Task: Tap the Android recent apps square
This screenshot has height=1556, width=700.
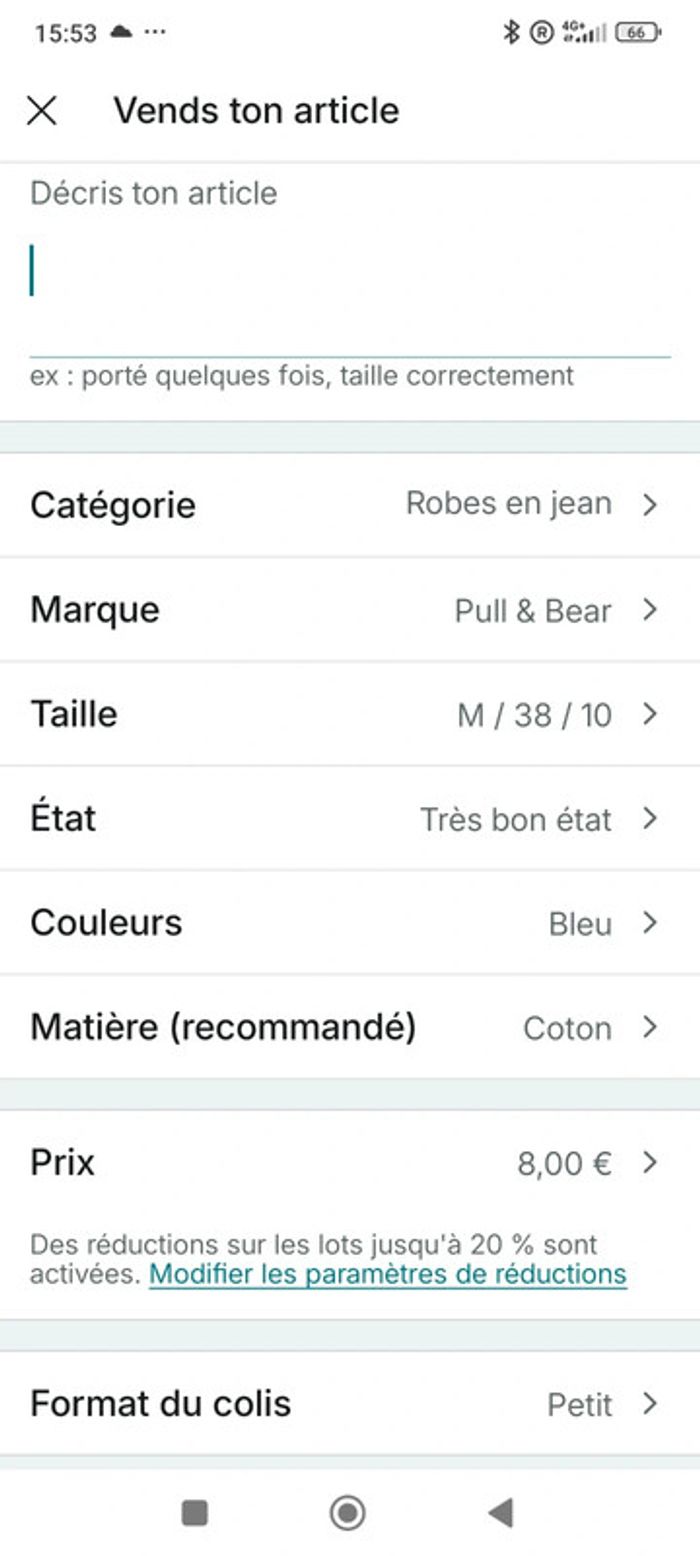Action: coord(195,1512)
